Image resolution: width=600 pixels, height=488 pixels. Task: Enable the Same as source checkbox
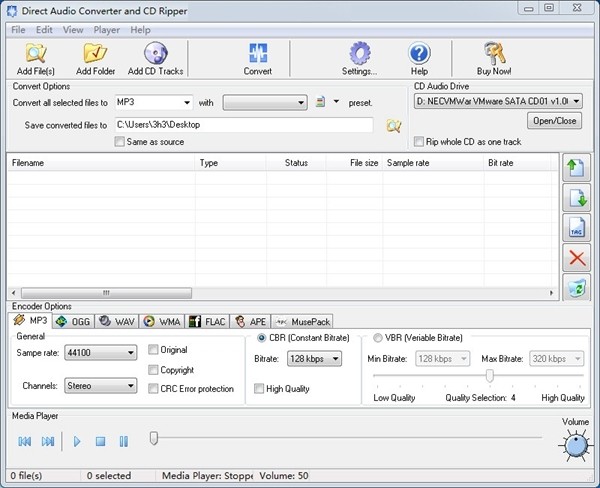pos(120,142)
